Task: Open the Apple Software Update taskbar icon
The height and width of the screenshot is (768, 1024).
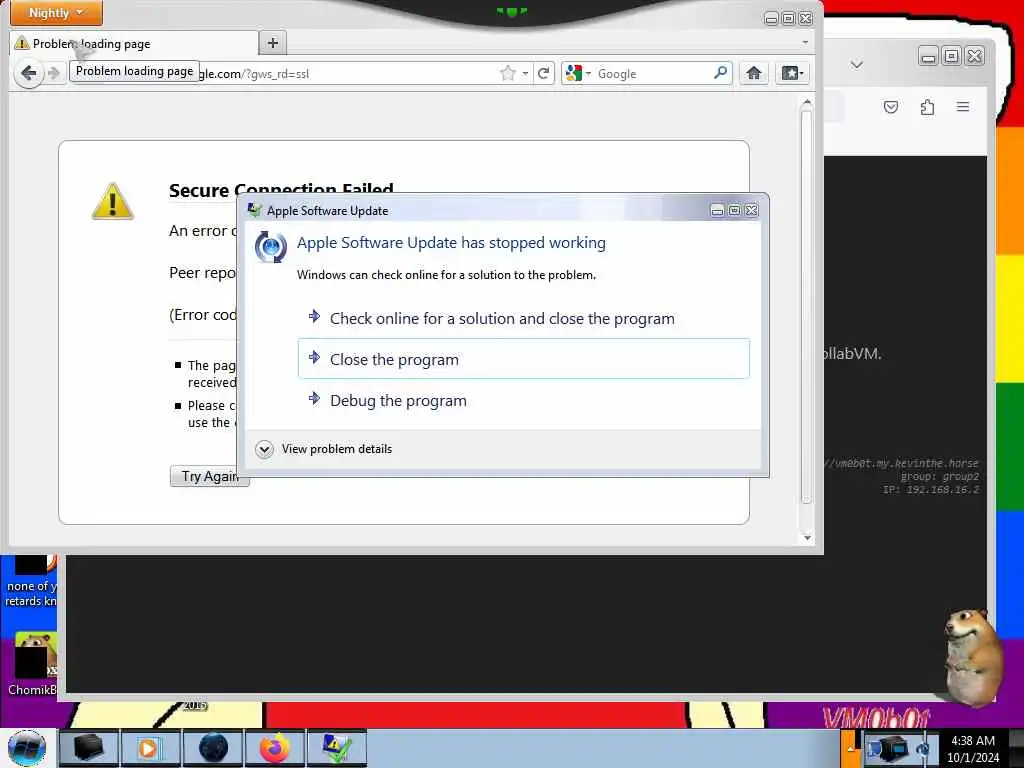Action: [x=337, y=748]
